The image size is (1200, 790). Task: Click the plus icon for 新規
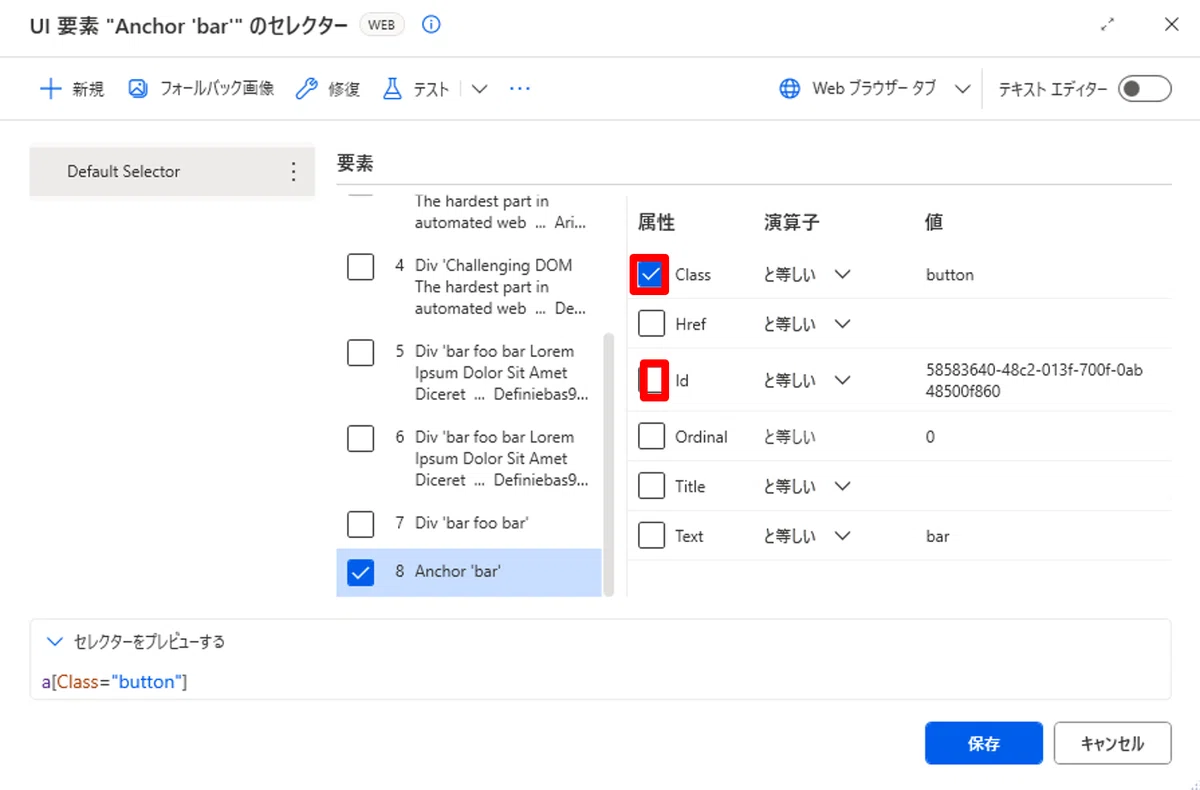pos(50,89)
